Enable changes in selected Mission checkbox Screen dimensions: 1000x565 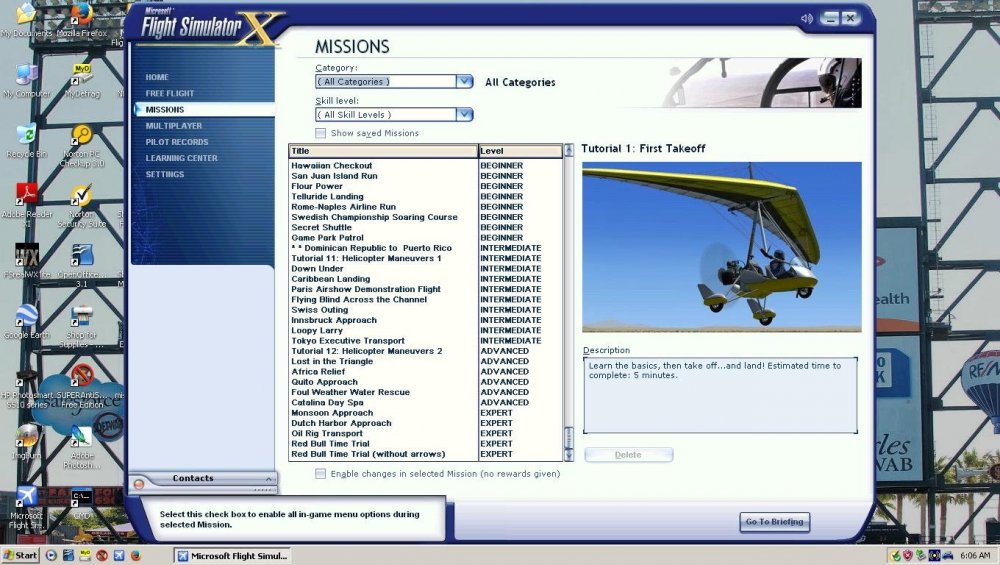coord(320,474)
